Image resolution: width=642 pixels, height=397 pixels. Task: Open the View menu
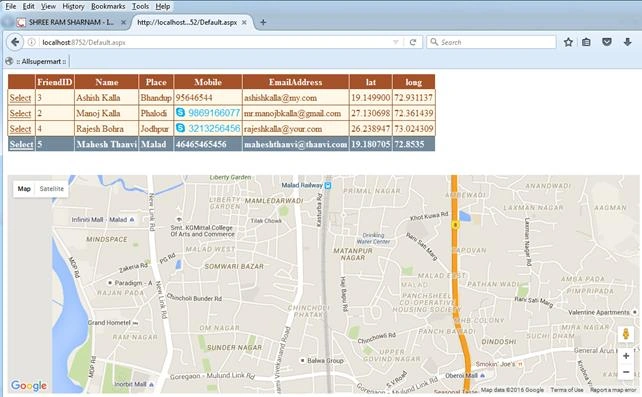[48, 6]
